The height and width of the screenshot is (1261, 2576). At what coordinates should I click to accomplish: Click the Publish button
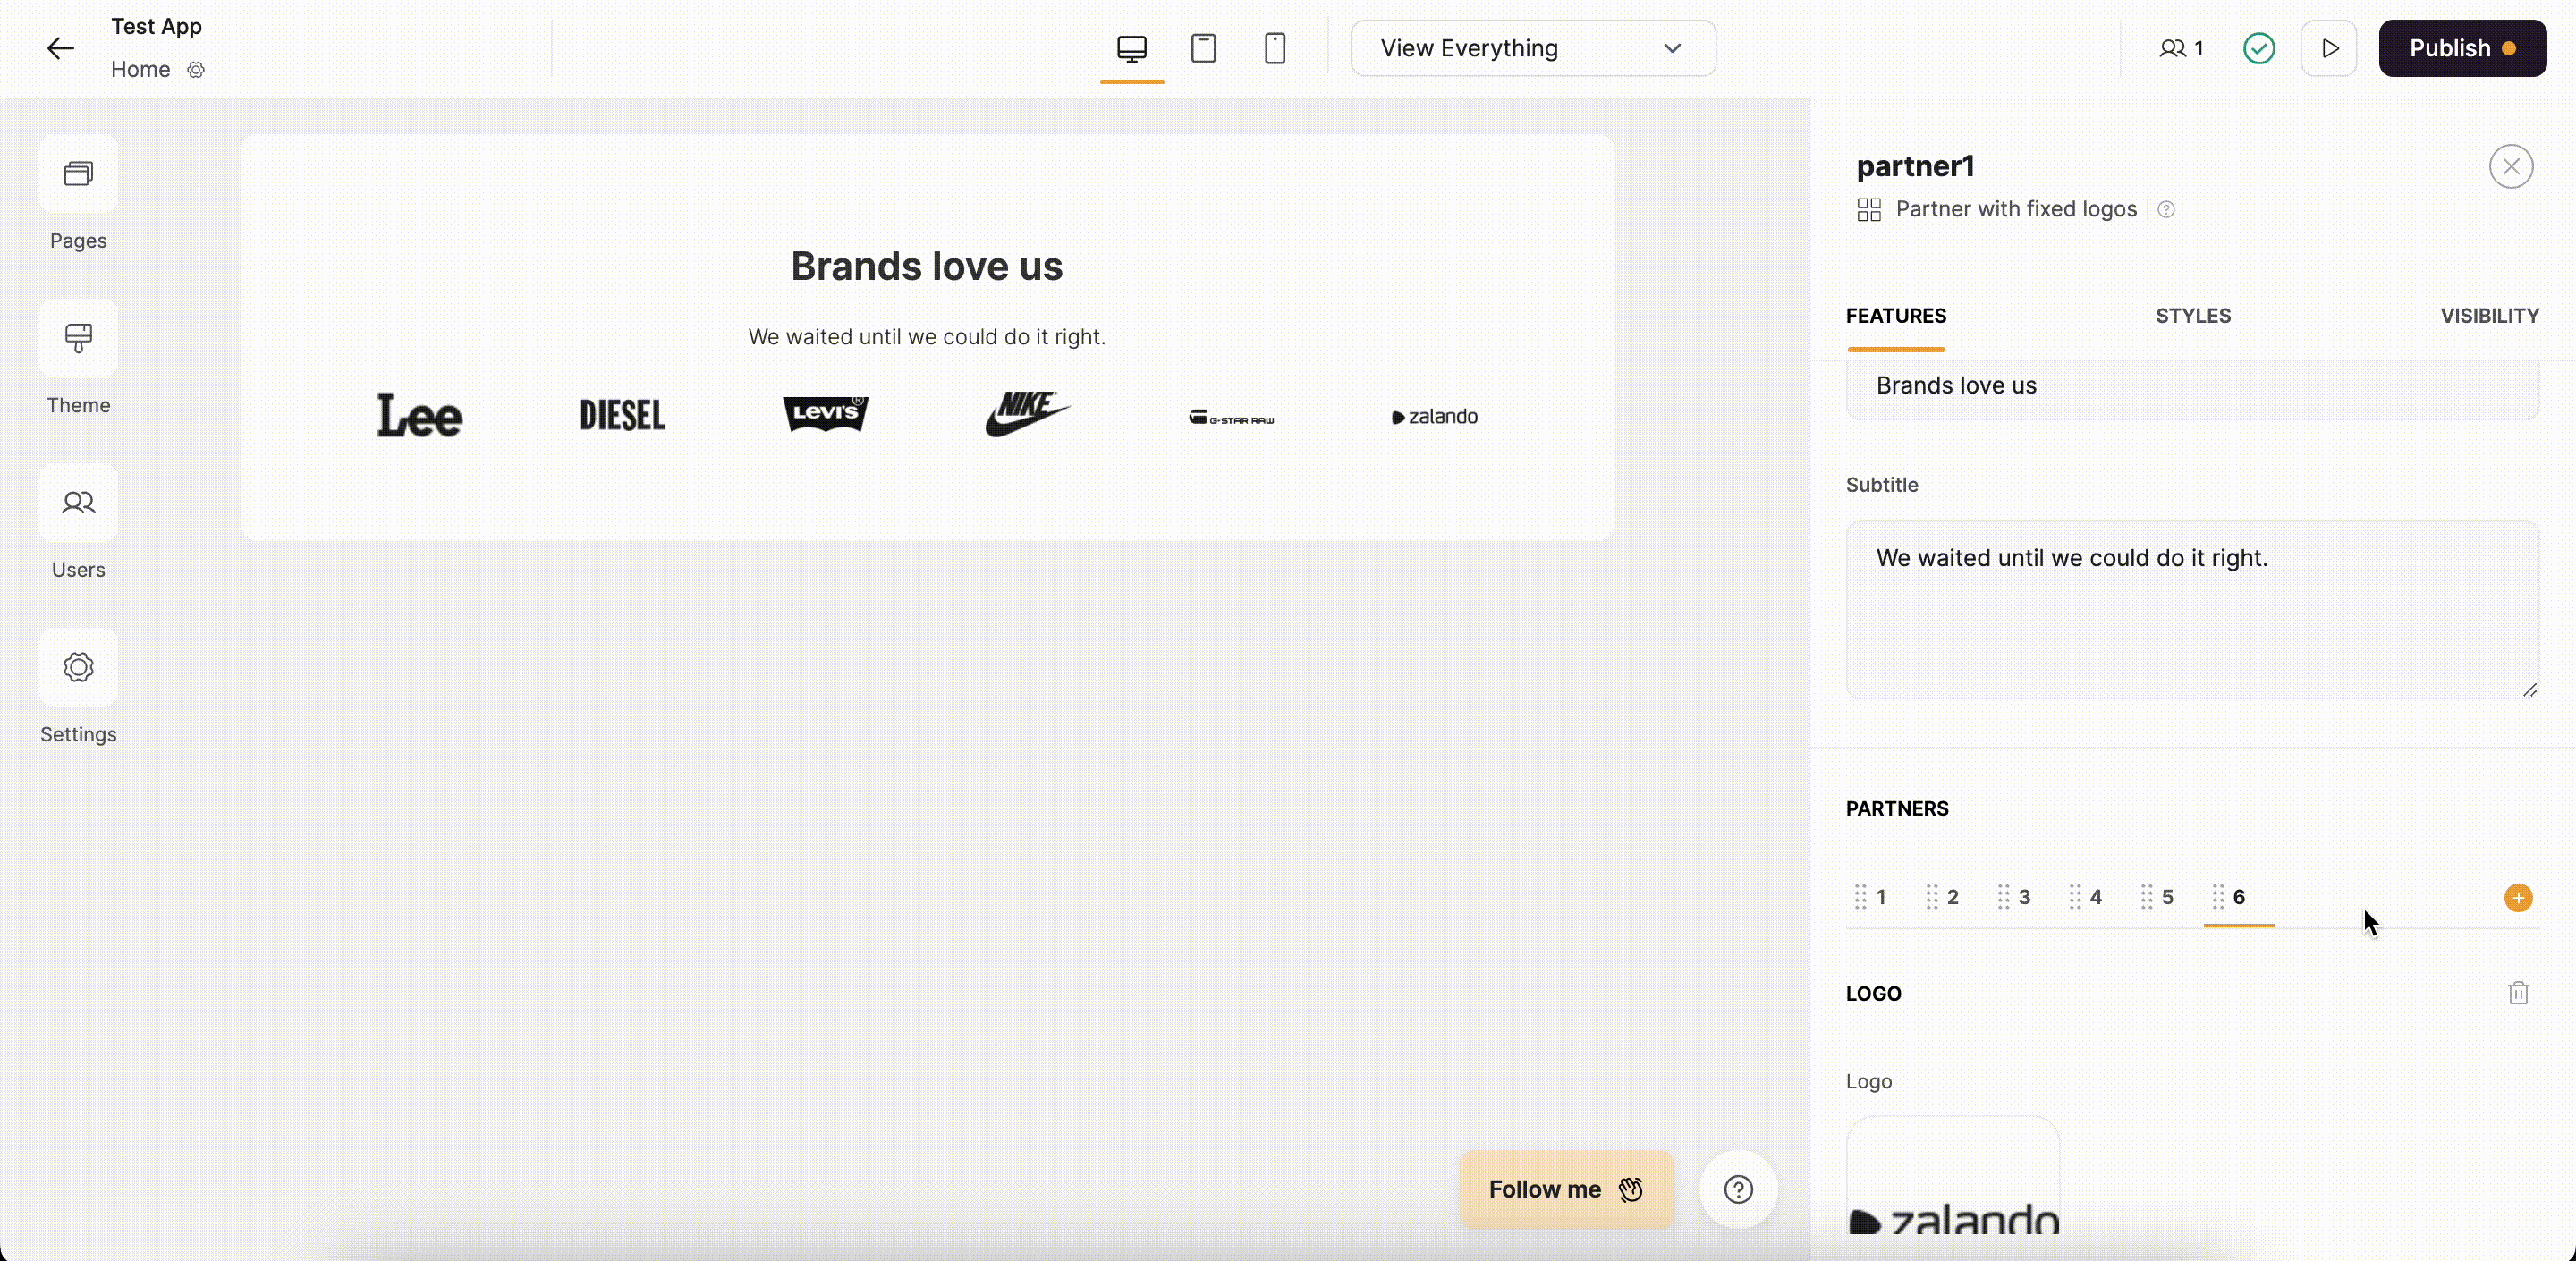(2461, 48)
